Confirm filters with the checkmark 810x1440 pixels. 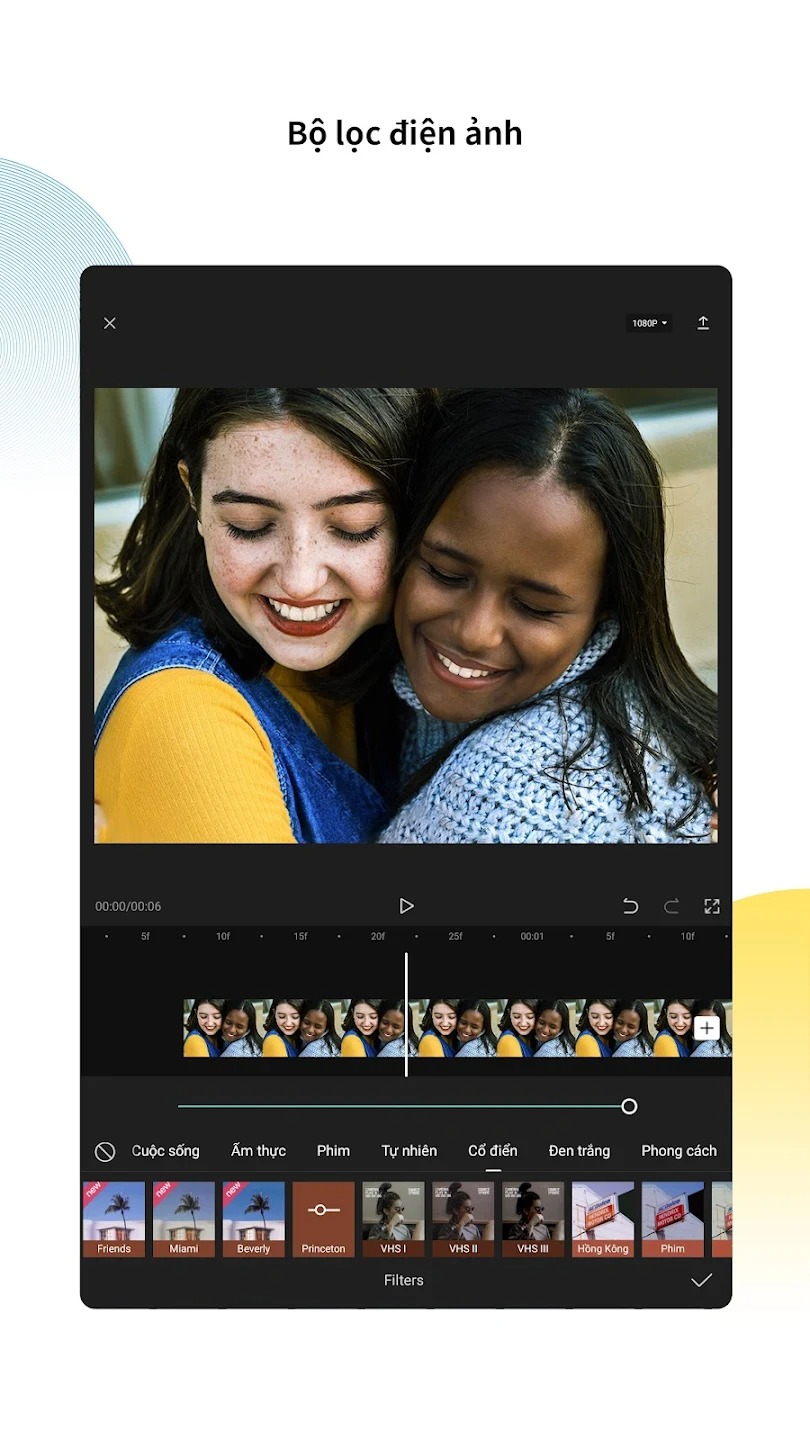[x=702, y=1280]
